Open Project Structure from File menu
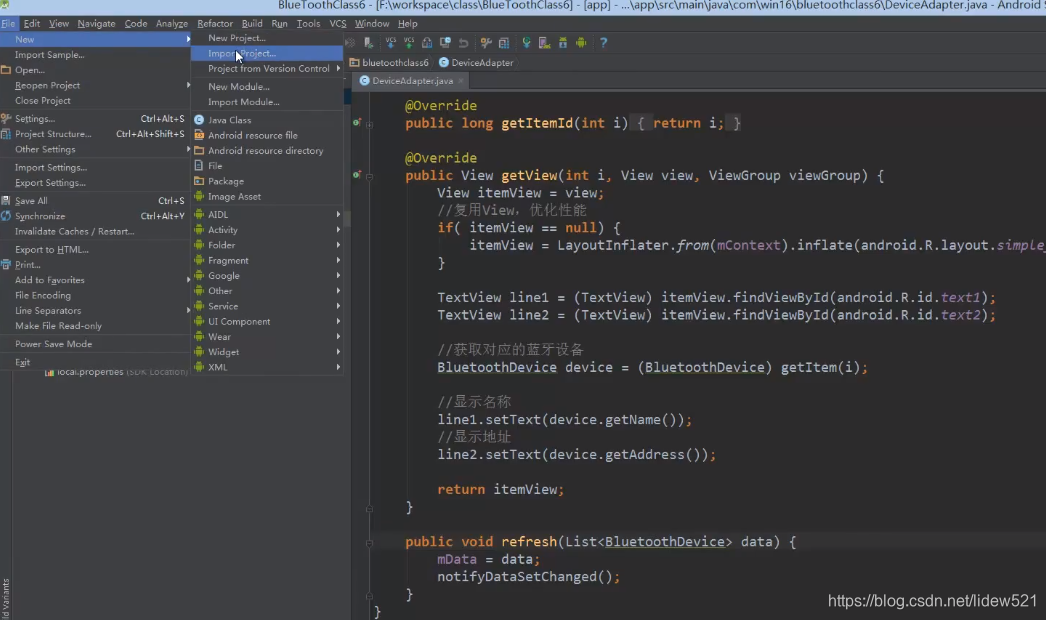Screen dimensions: 1046x620 (x=95, y=134)
